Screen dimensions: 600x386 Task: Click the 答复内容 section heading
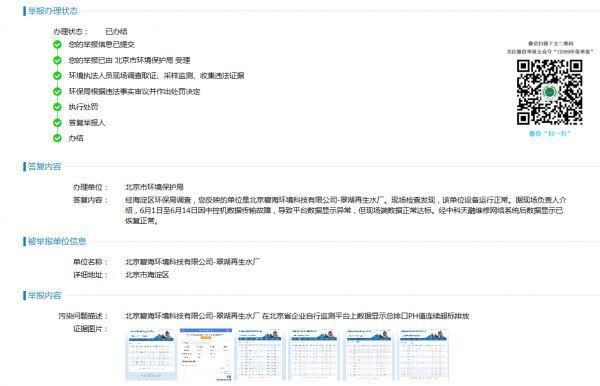point(44,166)
